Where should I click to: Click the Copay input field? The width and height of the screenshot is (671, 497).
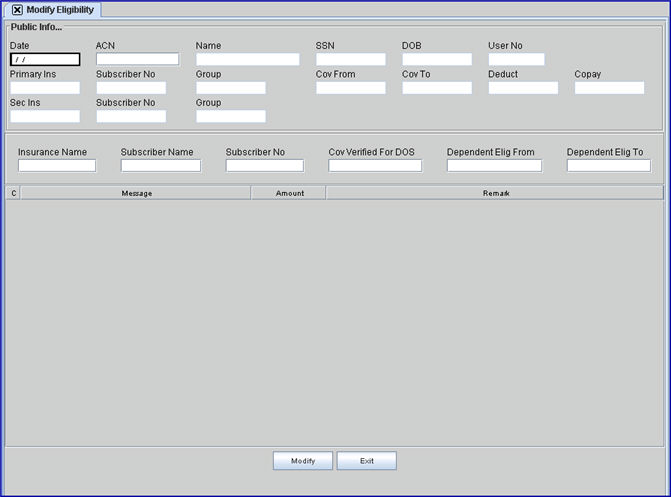coord(609,88)
